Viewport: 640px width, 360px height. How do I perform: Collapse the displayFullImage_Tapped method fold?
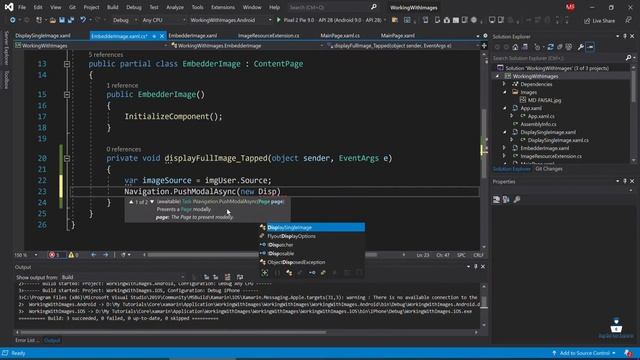[67, 158]
